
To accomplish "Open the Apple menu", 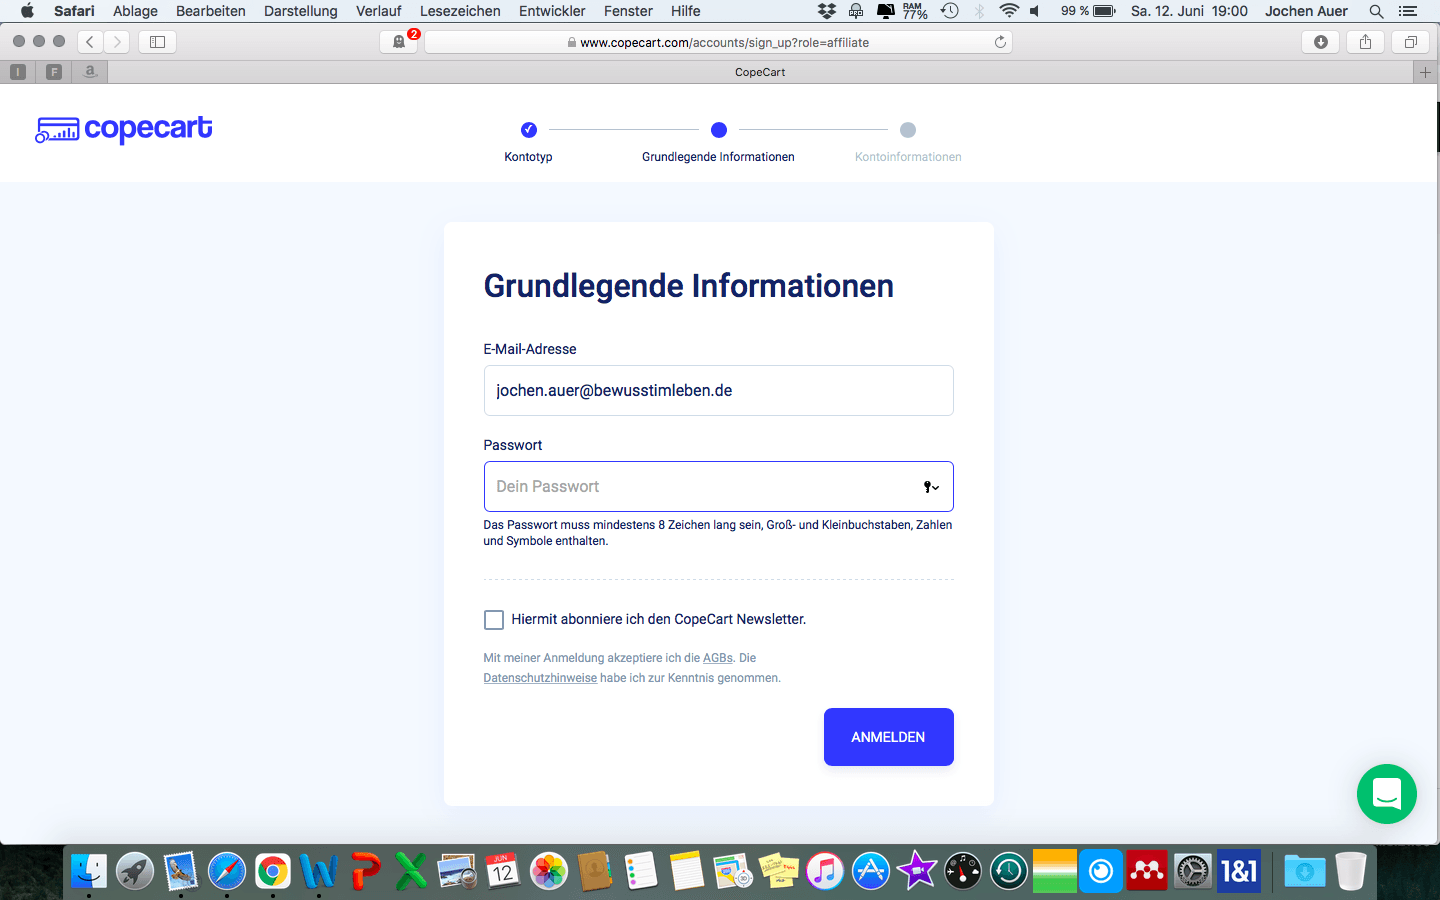I will pyautogui.click(x=27, y=11).
